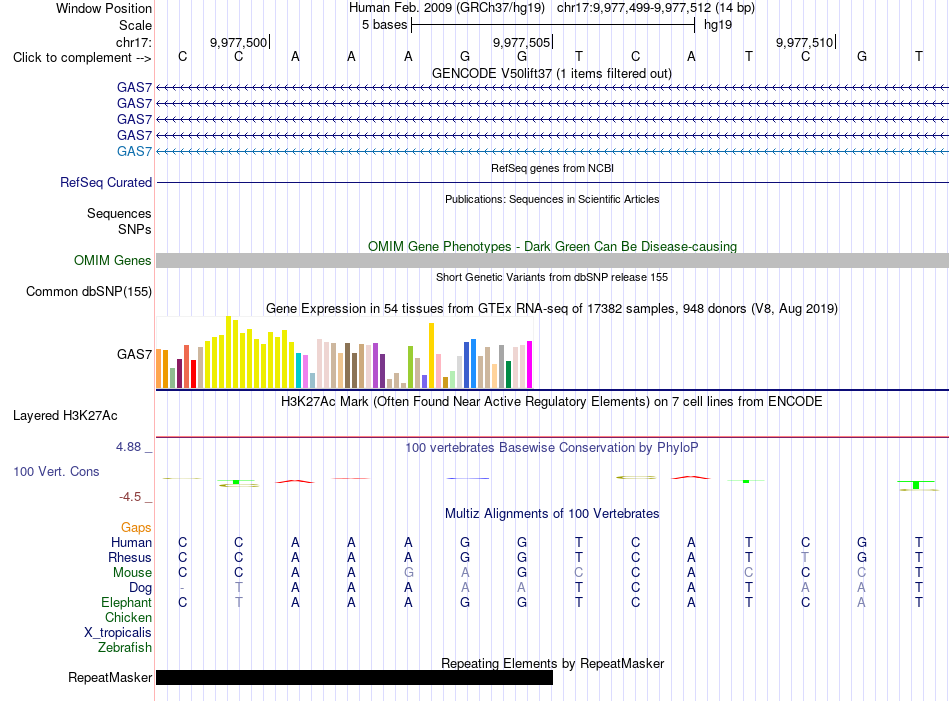Screen dimensions: 950x701
Task: Click the gray OMIM Genes track bar
Action: coord(553,261)
